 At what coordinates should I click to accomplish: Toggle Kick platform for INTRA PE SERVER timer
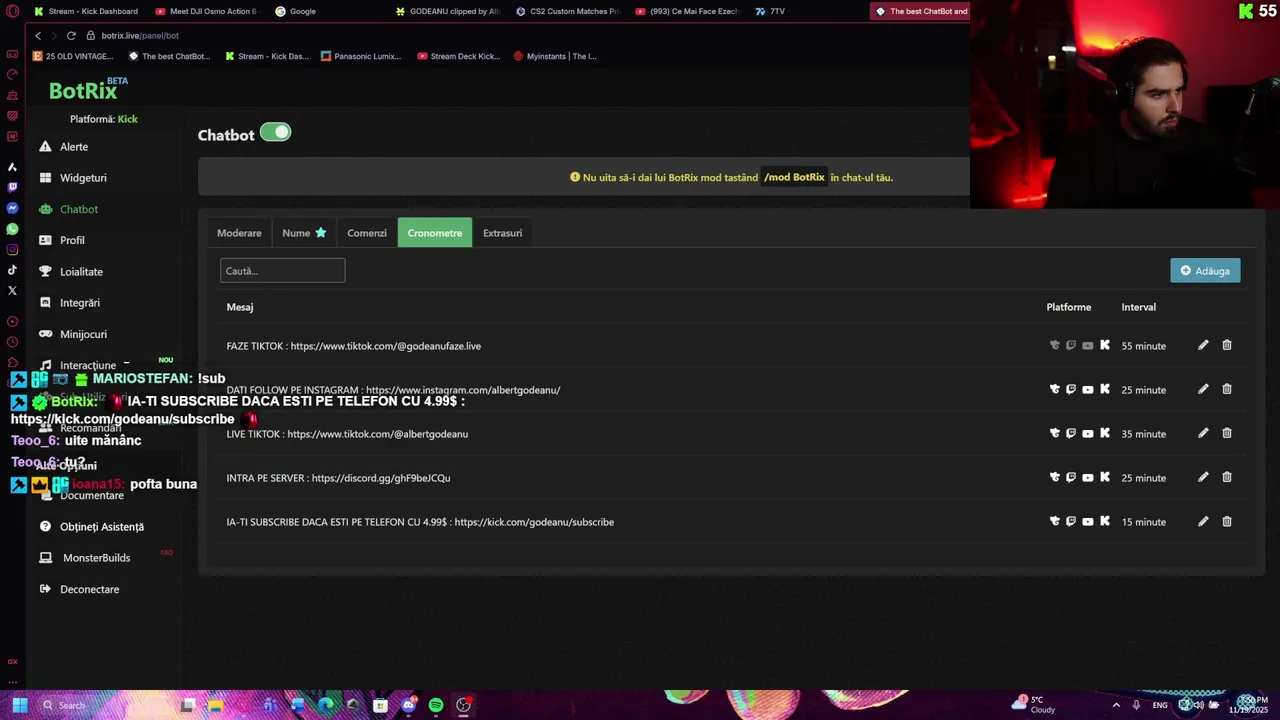coord(1105,477)
